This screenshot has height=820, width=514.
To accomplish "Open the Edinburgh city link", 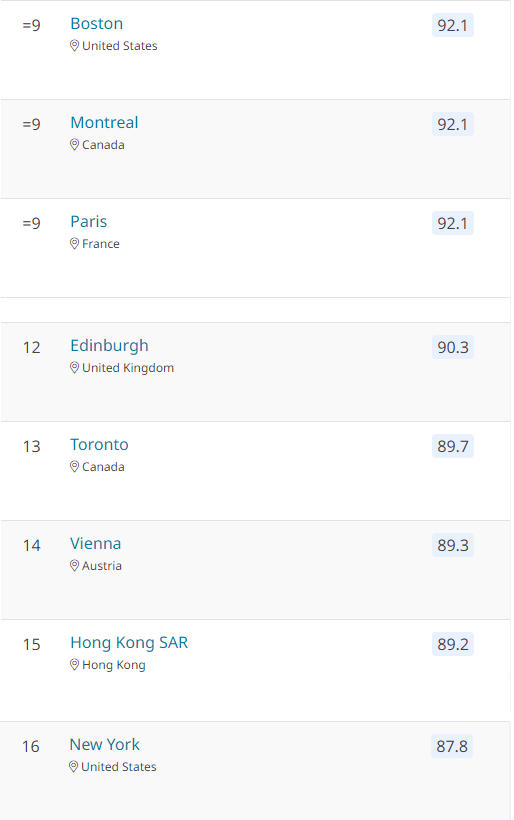I will tap(109, 346).
